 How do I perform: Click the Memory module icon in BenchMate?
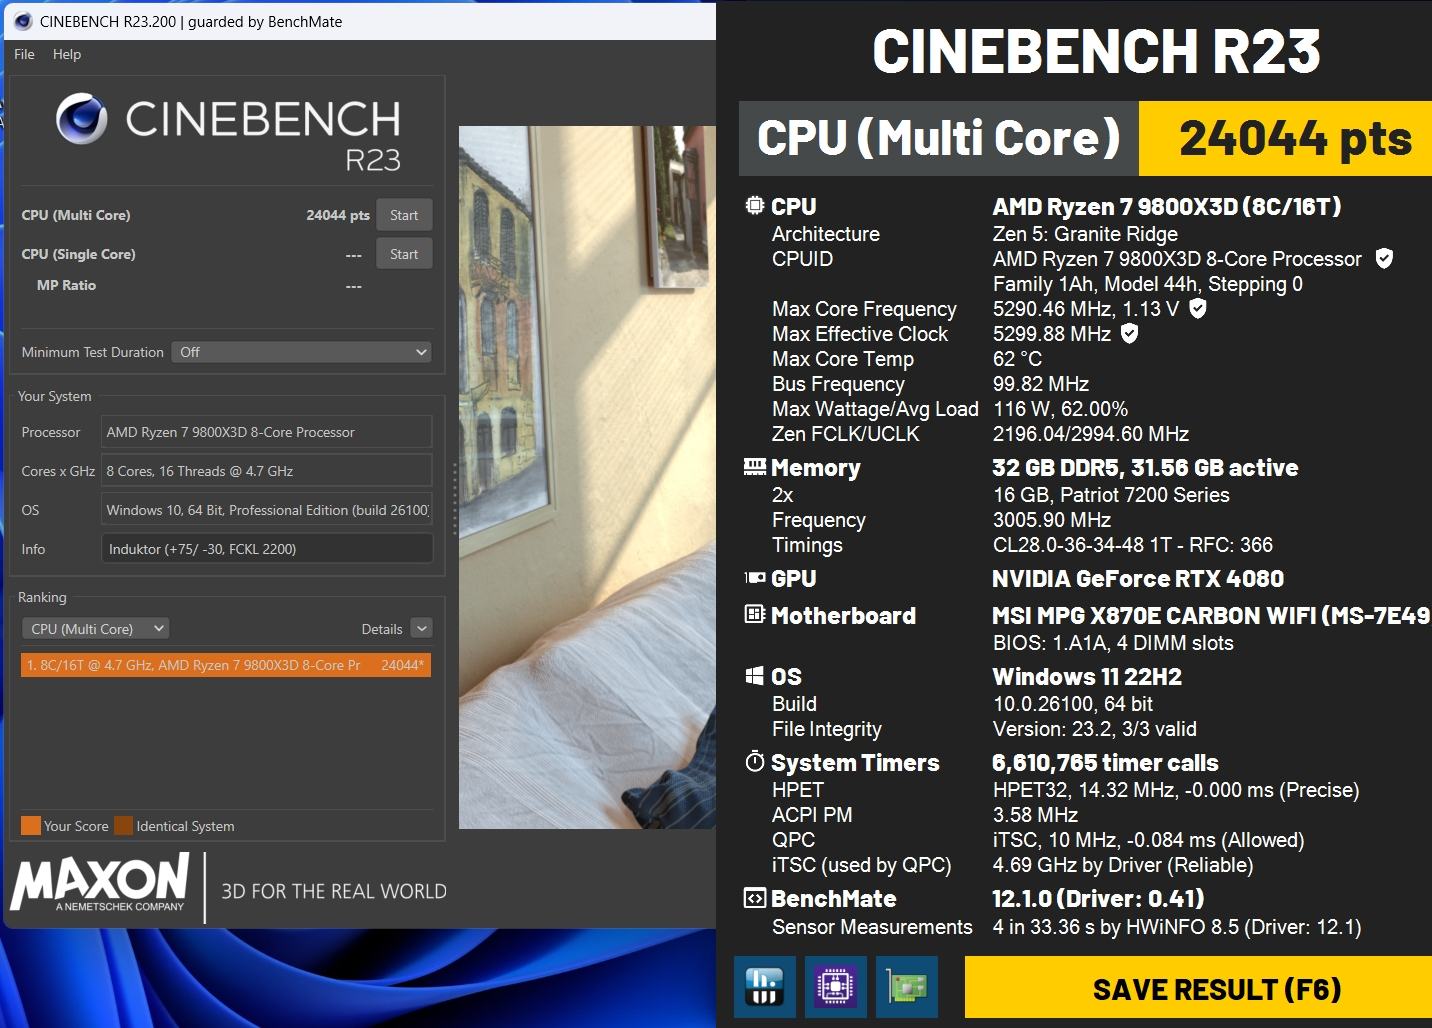755,467
